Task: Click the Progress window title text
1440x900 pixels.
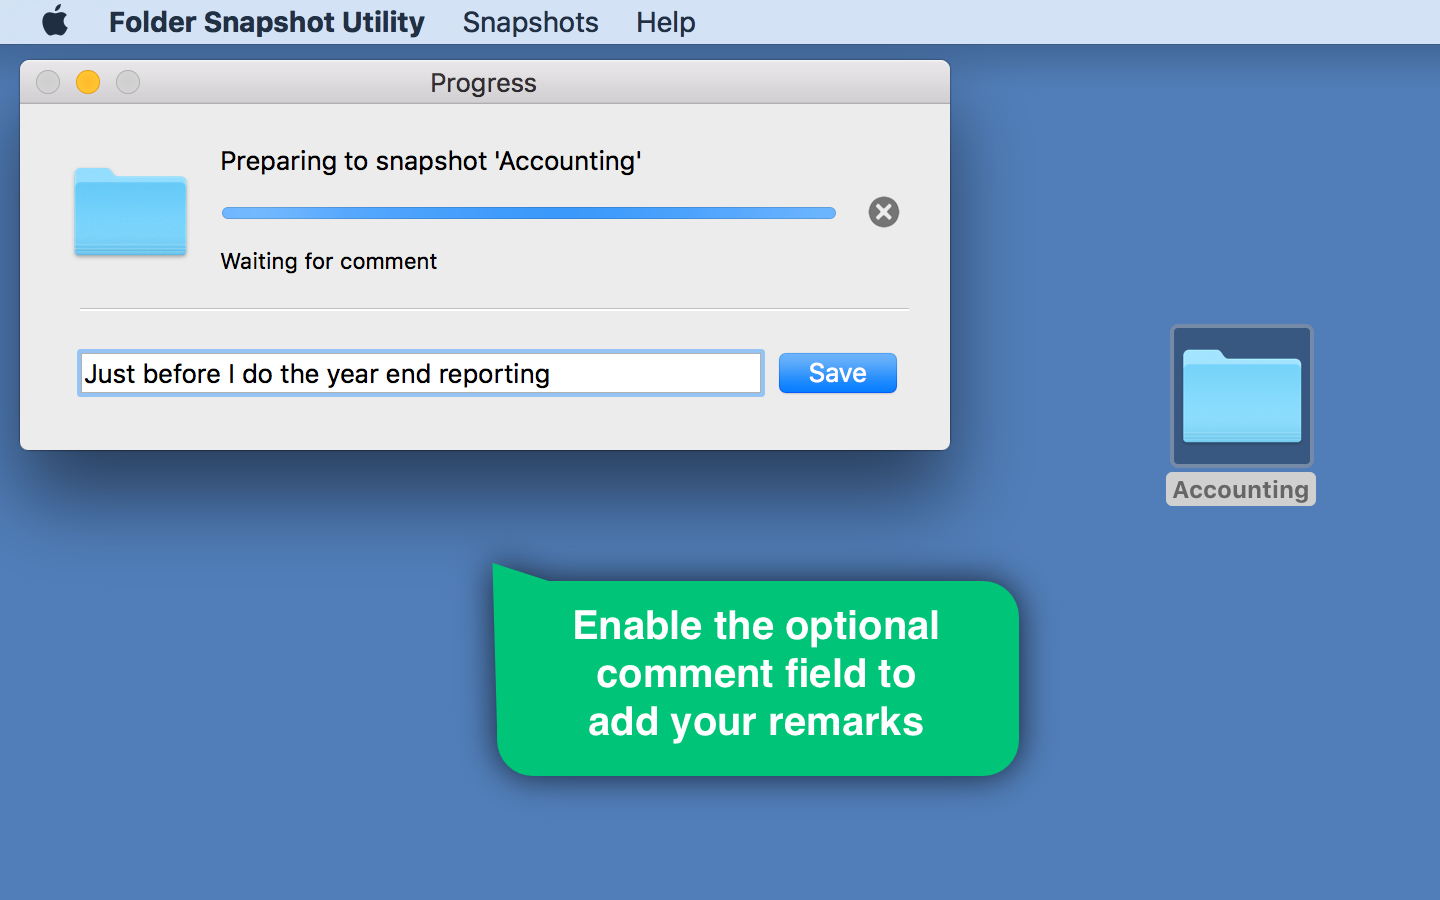Action: [x=483, y=83]
